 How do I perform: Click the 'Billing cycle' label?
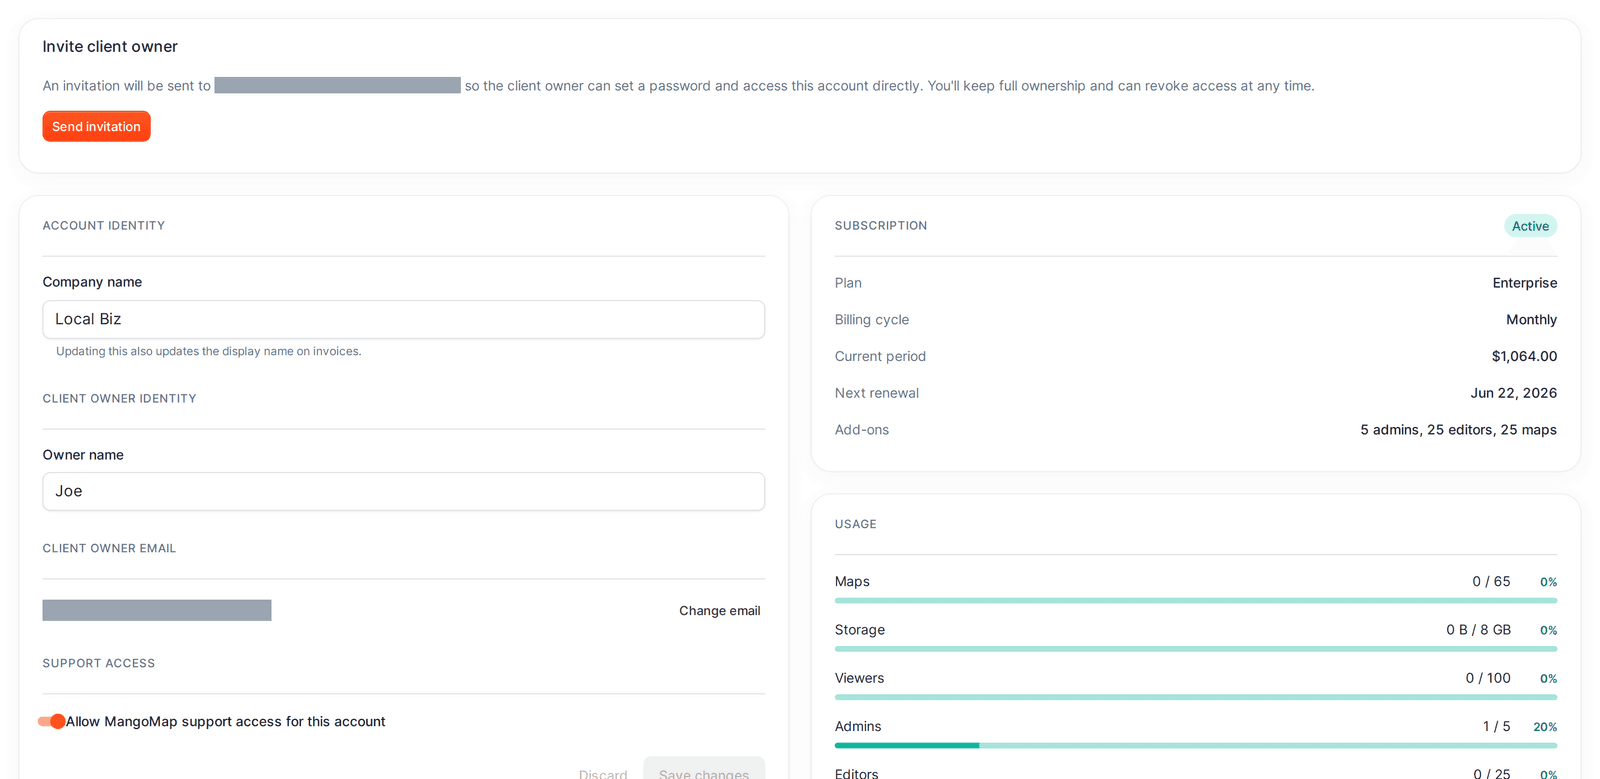click(872, 320)
